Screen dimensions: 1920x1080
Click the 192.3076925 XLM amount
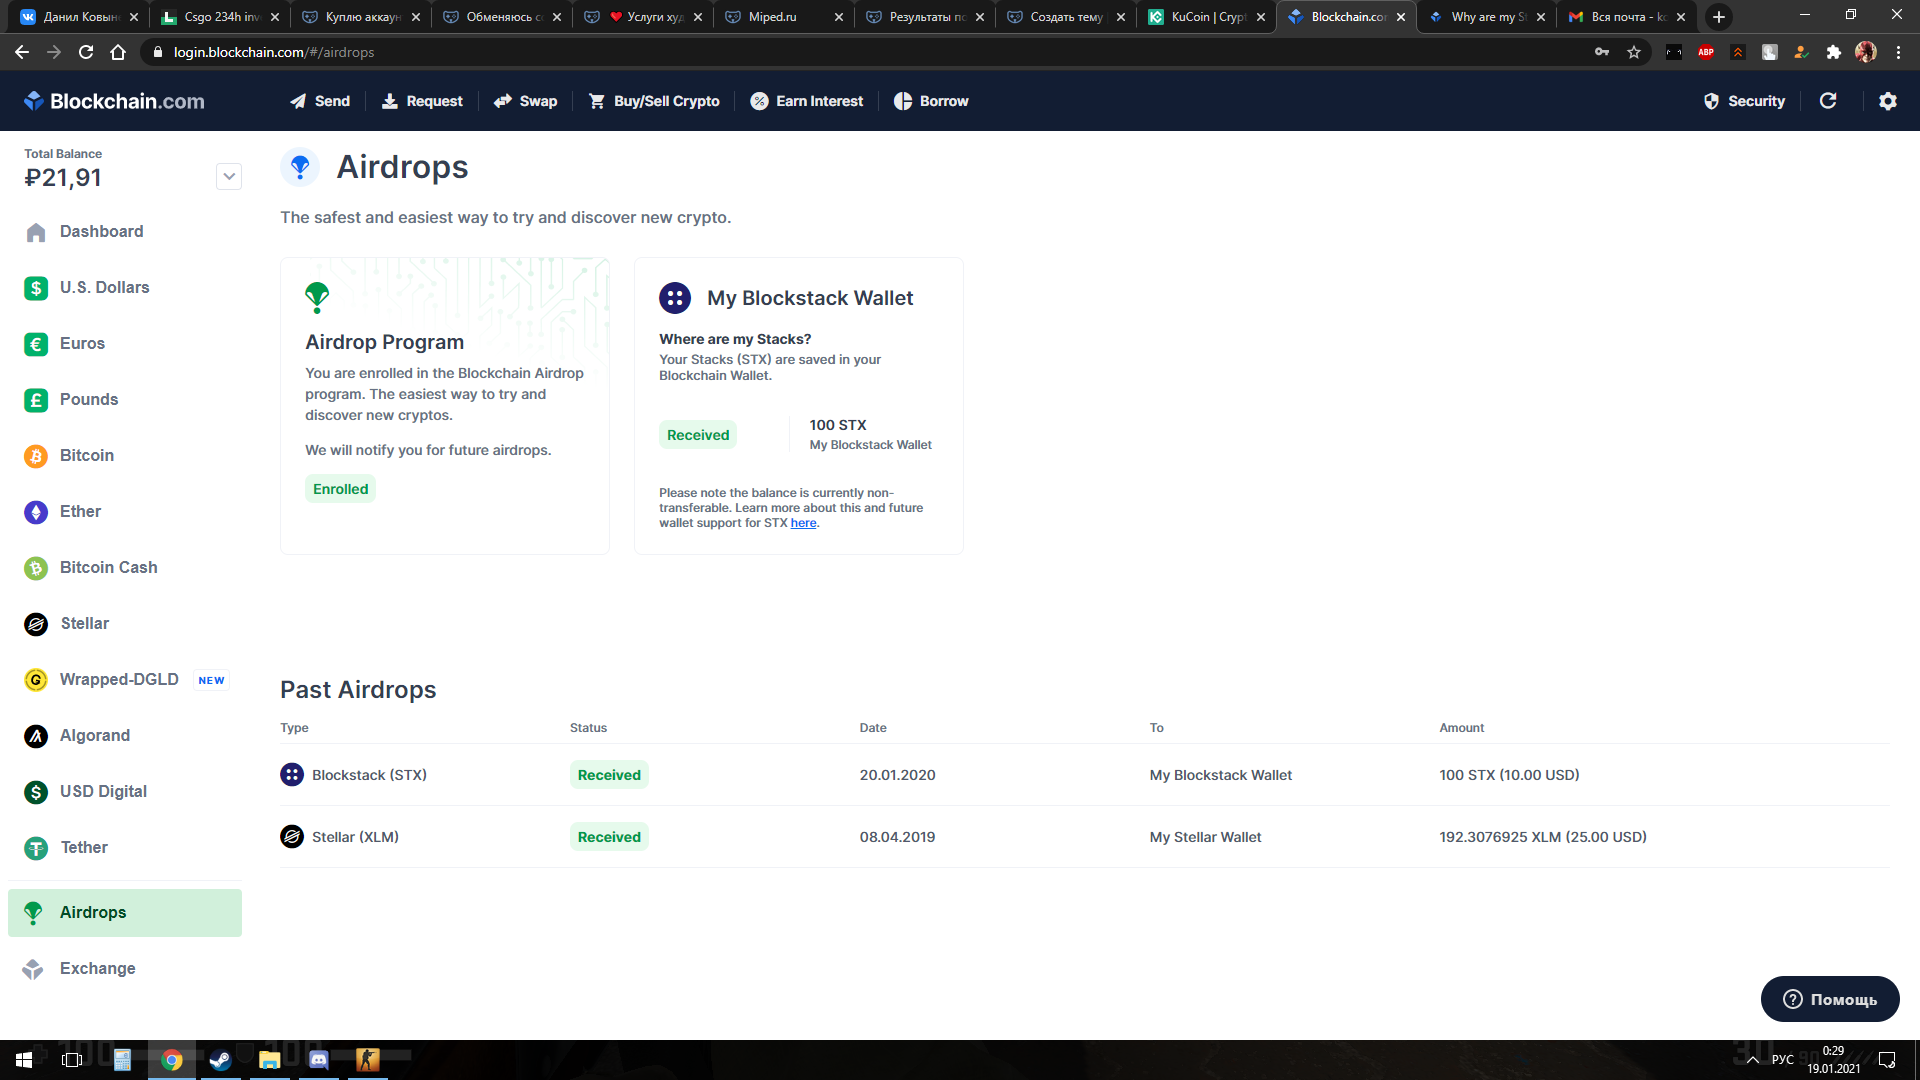(1543, 837)
